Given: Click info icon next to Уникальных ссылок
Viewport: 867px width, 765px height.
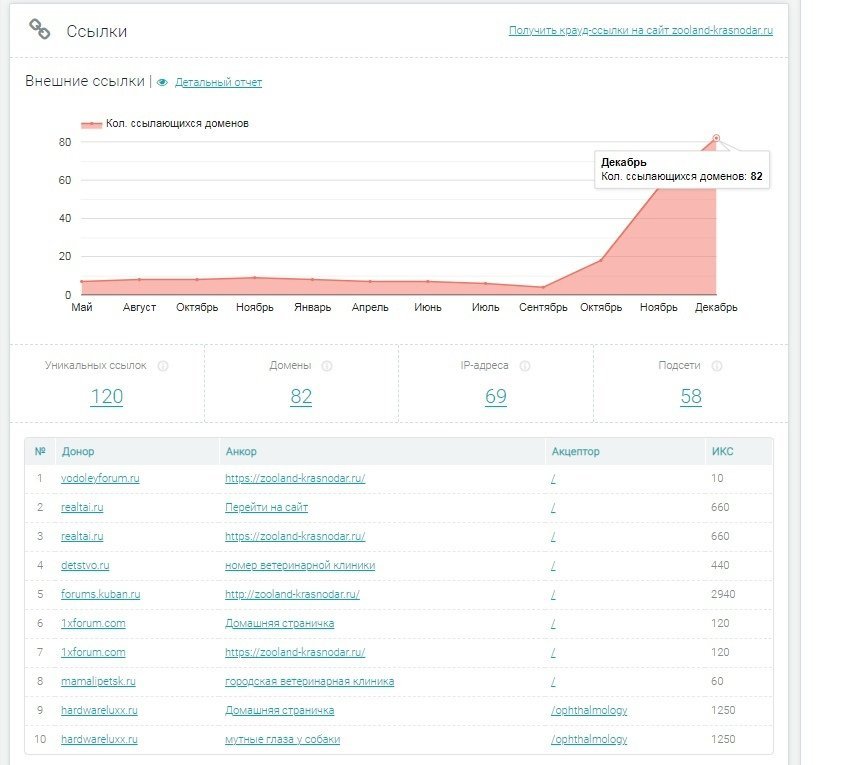Looking at the screenshot, I should [163, 366].
